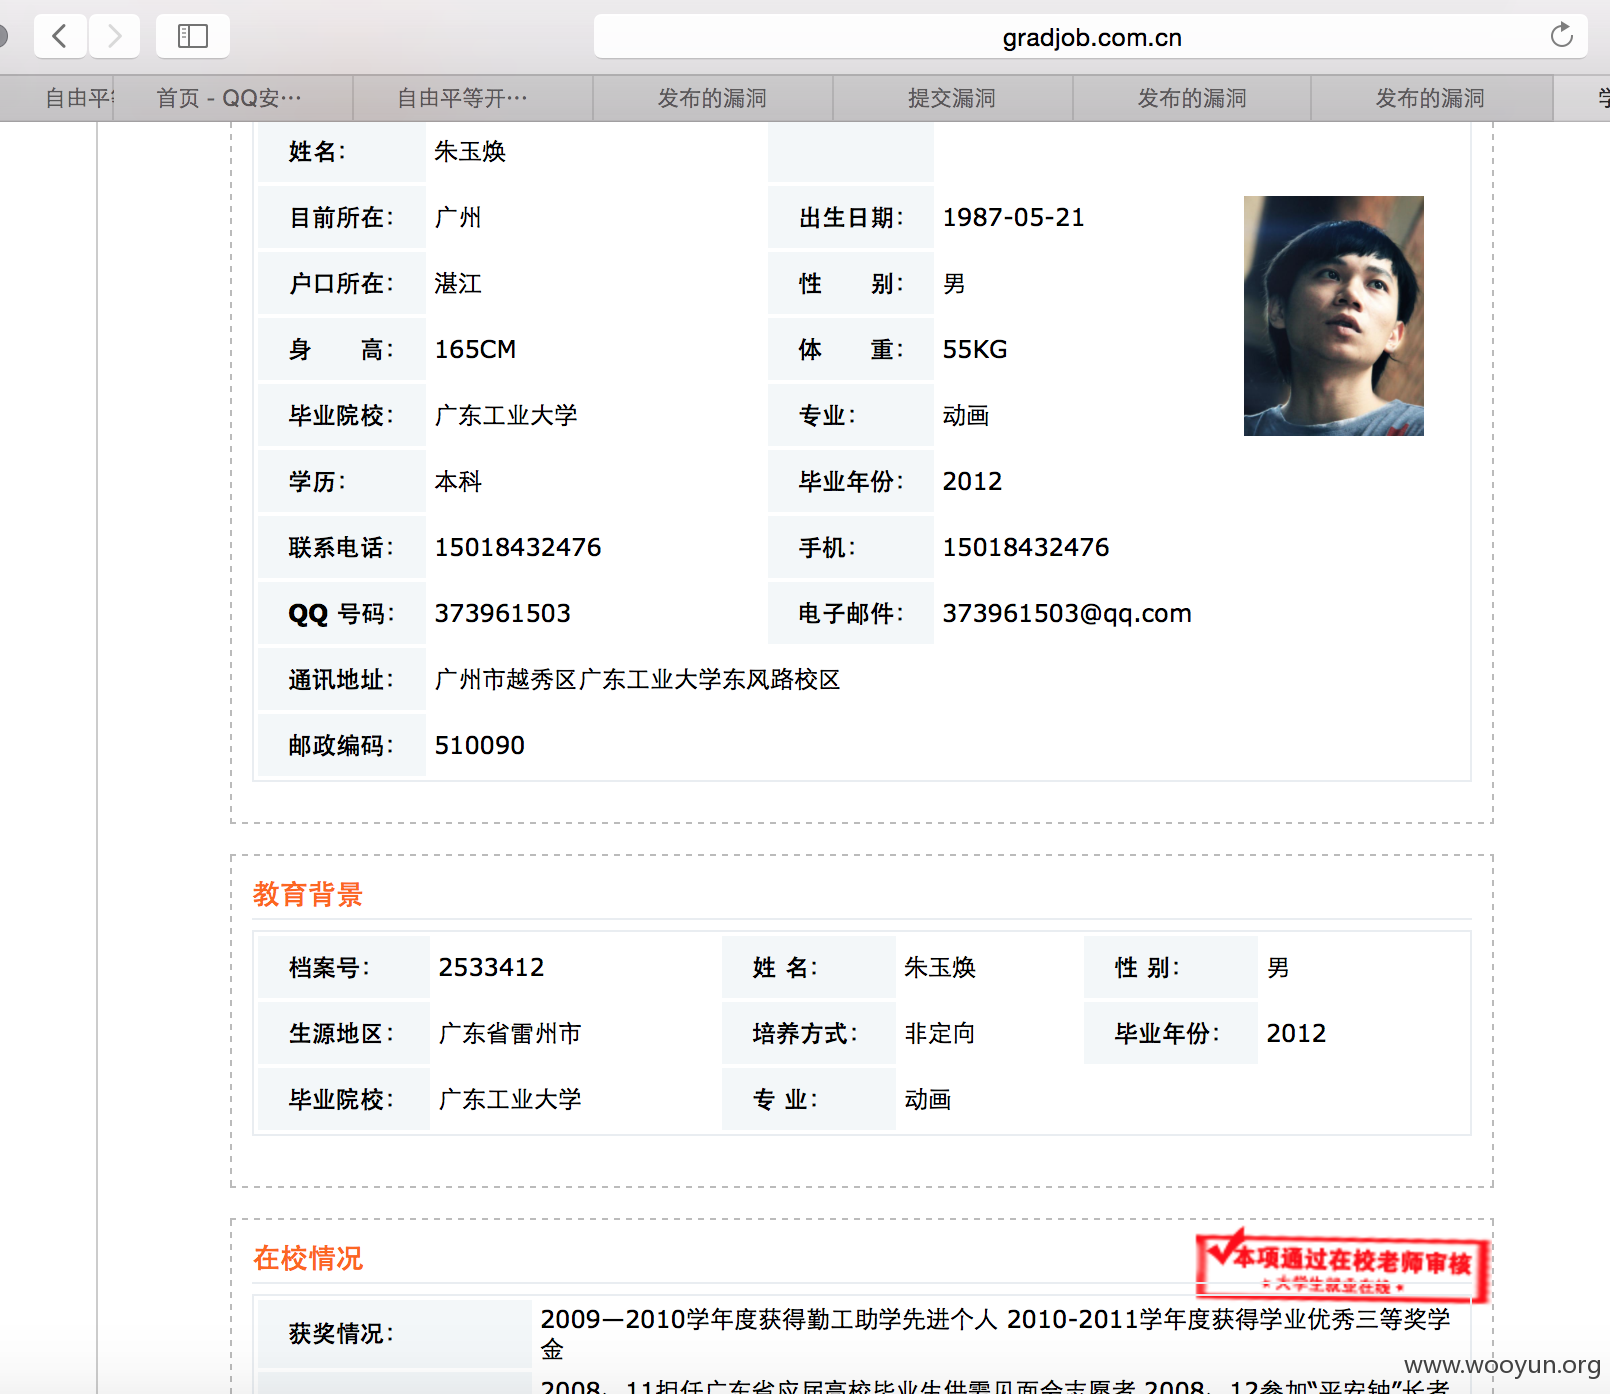
Task: Click the resume profile photo
Action: [1333, 316]
